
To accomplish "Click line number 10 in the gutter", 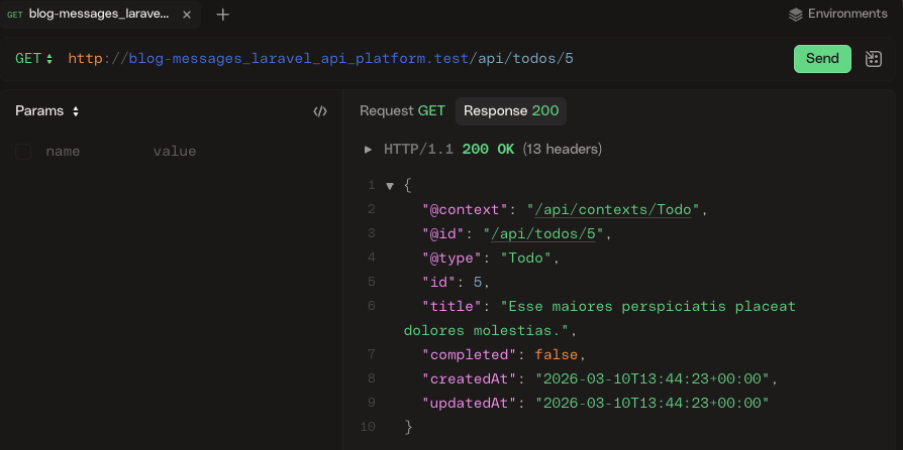I will pos(367,428).
